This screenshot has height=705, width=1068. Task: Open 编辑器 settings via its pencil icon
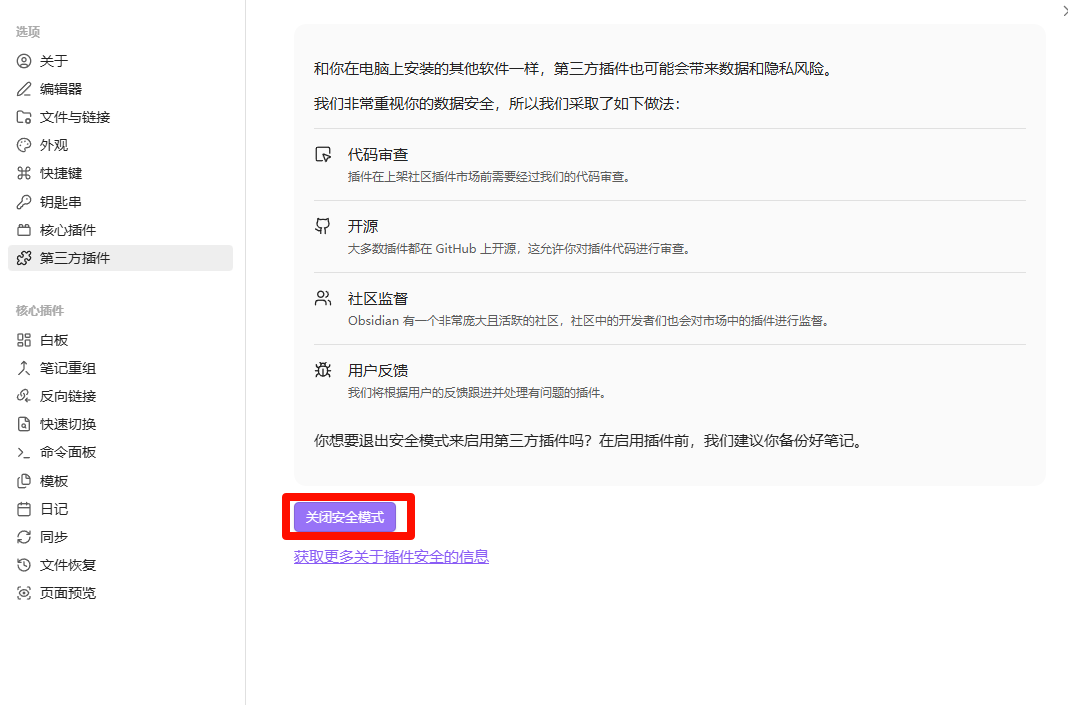[24, 89]
